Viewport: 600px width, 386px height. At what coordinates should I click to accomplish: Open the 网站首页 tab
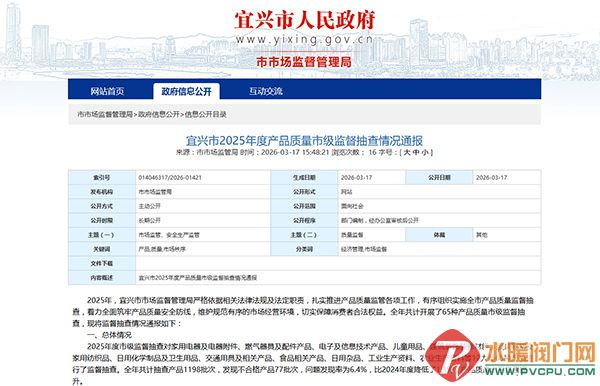tap(107, 91)
